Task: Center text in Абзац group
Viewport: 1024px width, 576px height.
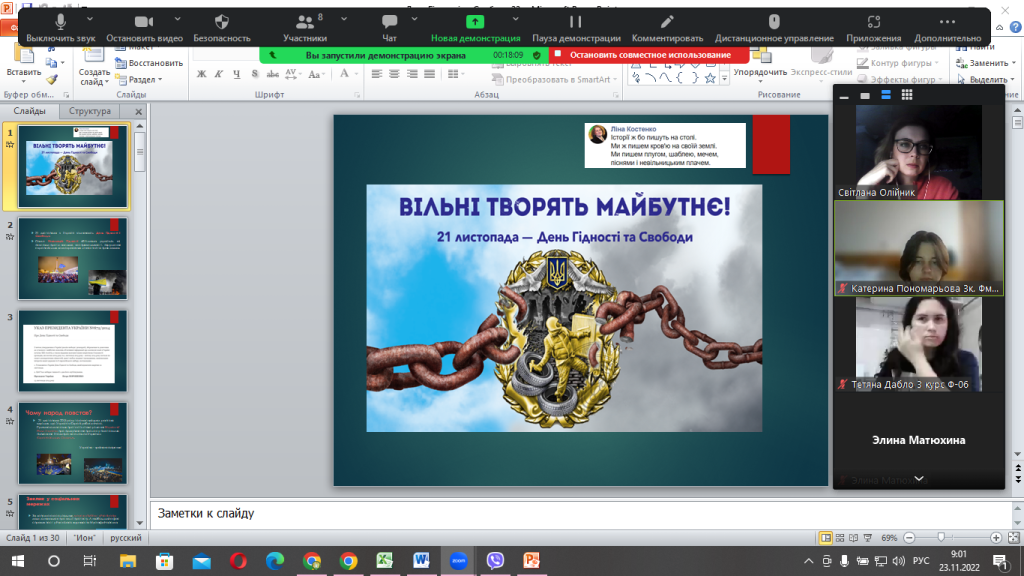Action: (x=394, y=74)
